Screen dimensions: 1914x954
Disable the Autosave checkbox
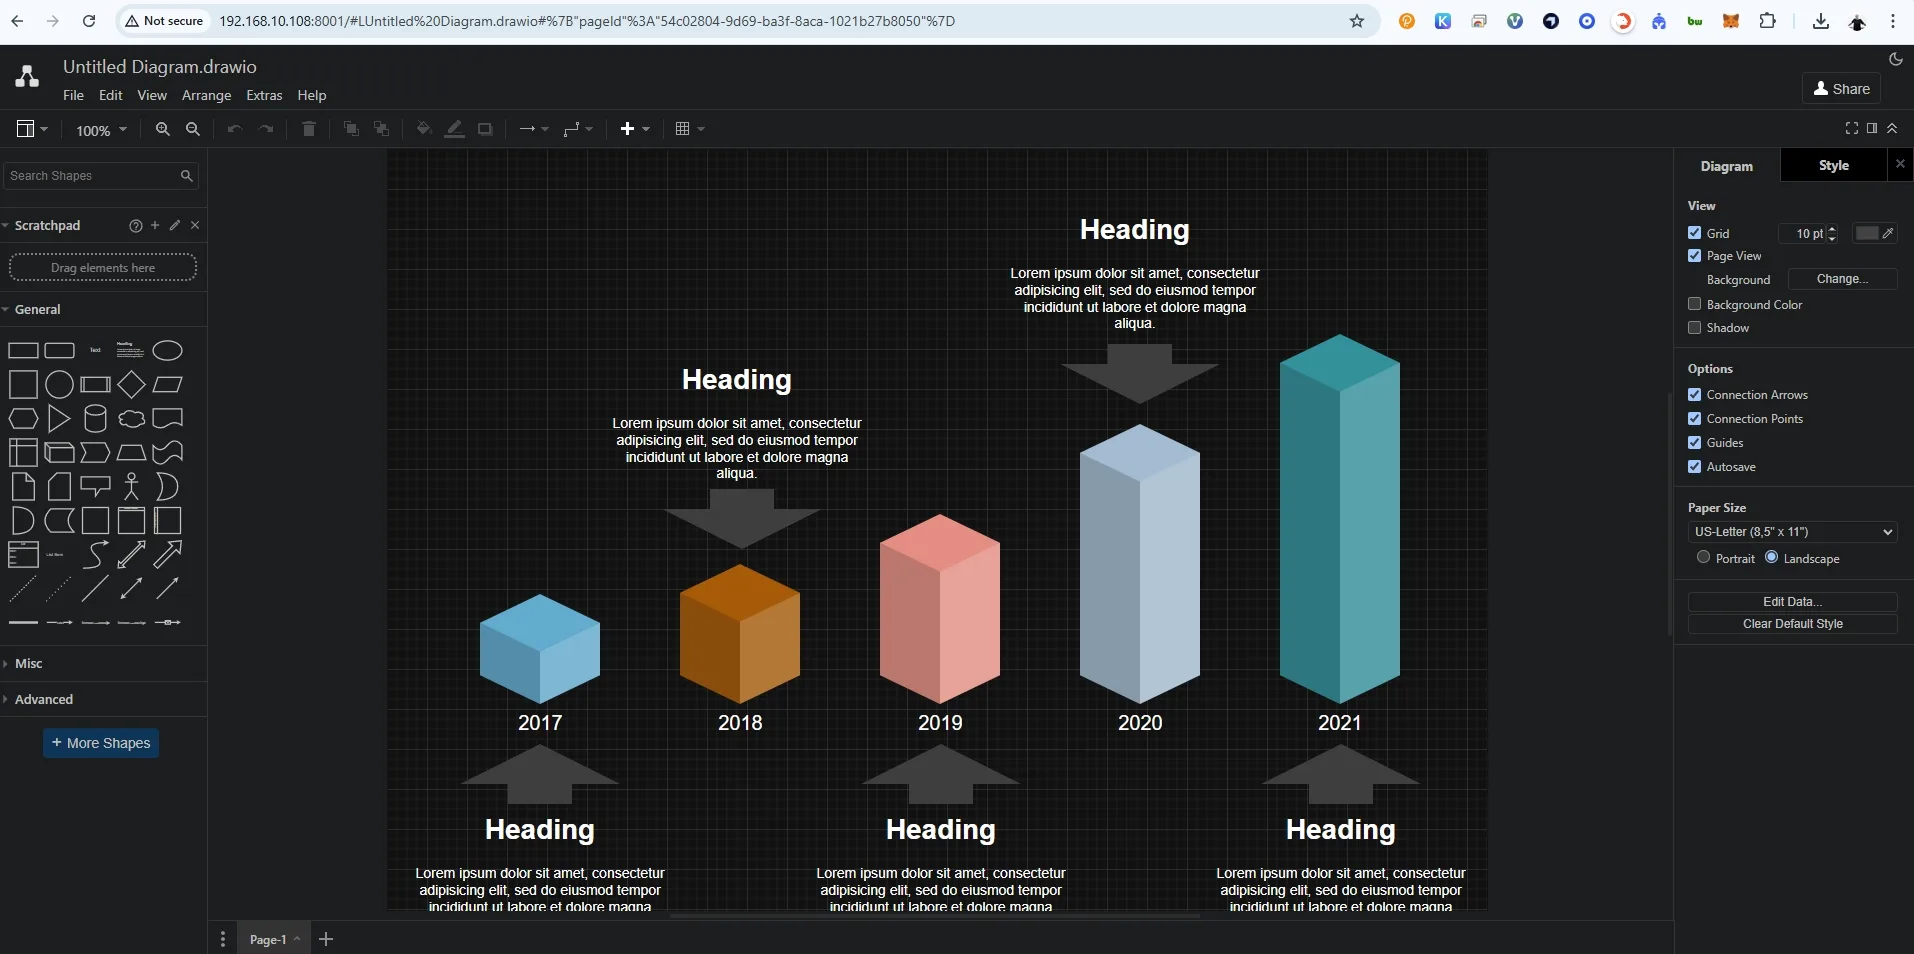1694,466
